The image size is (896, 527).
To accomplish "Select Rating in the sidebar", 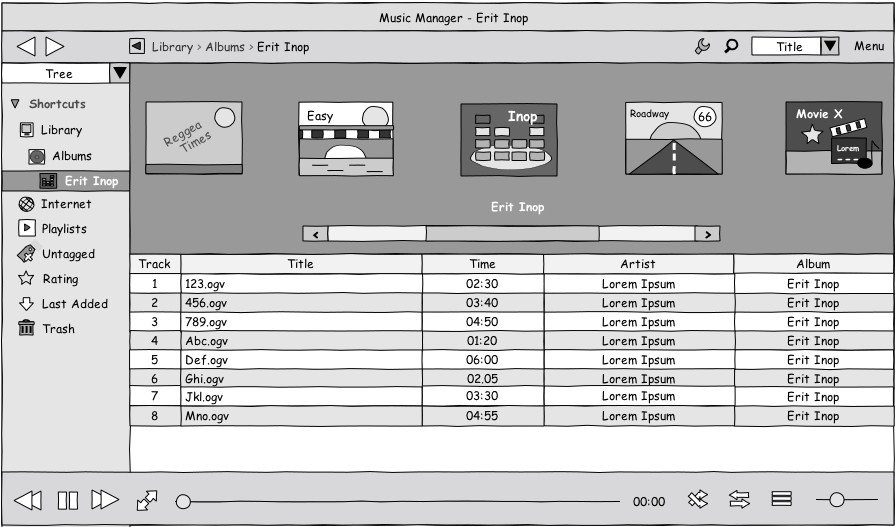I will [x=60, y=279].
